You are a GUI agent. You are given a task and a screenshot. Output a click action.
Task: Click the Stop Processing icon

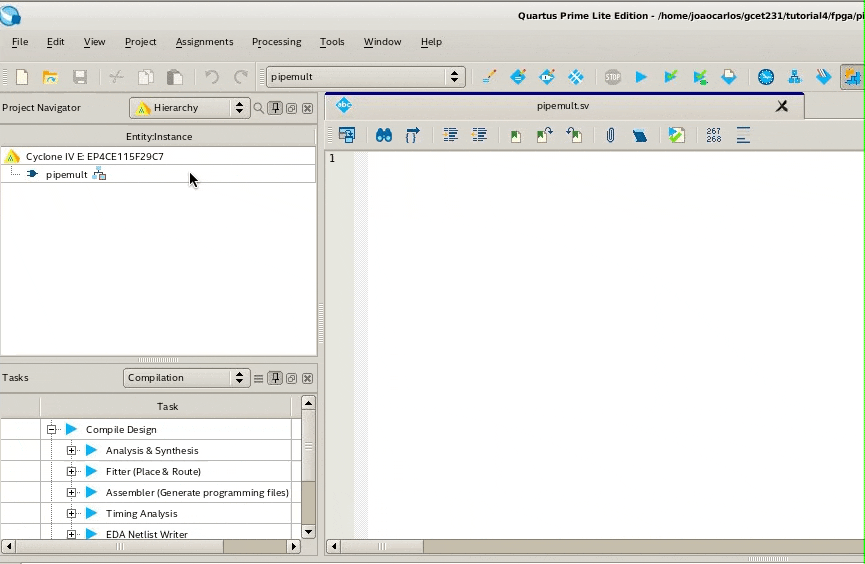(612, 77)
